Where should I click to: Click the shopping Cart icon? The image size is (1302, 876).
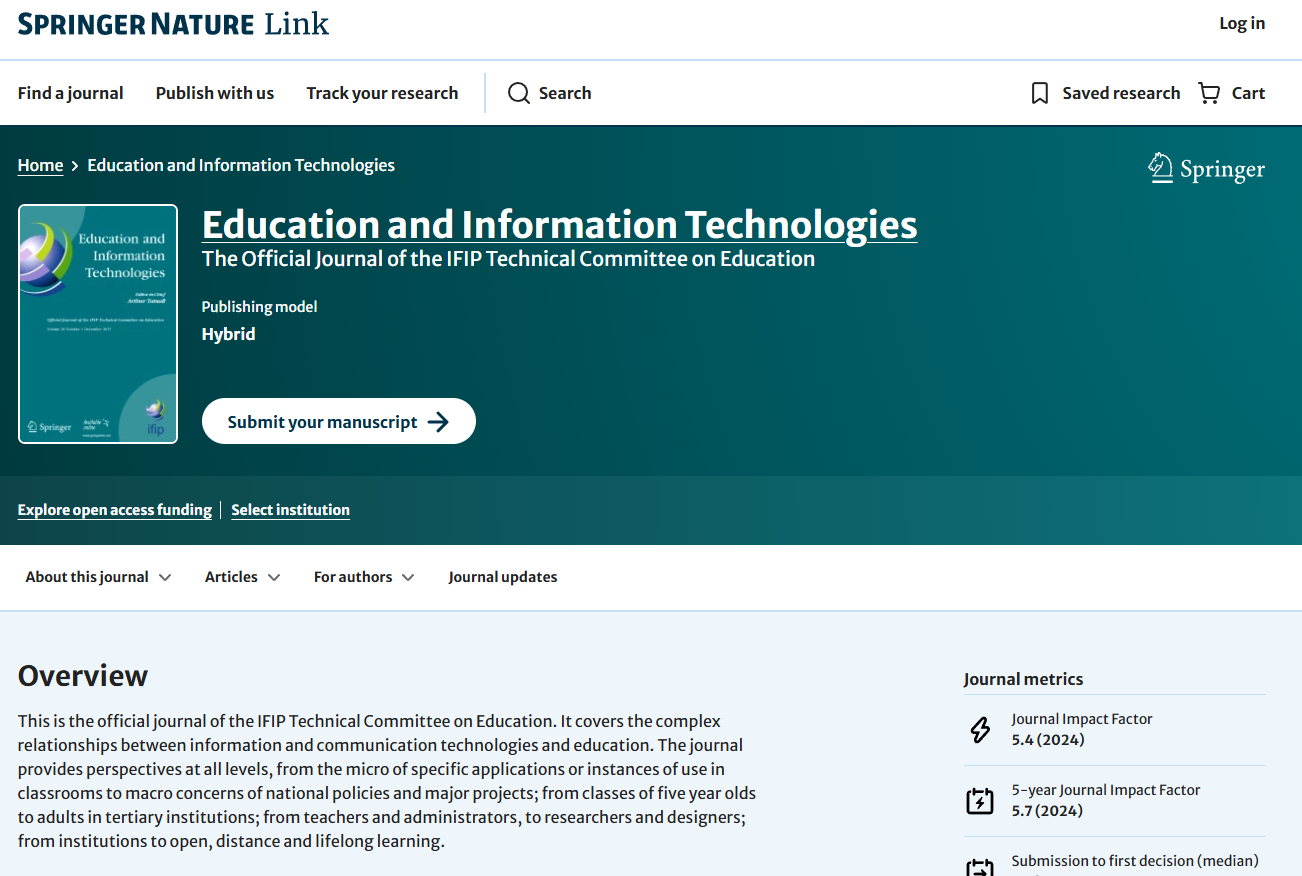click(1209, 93)
